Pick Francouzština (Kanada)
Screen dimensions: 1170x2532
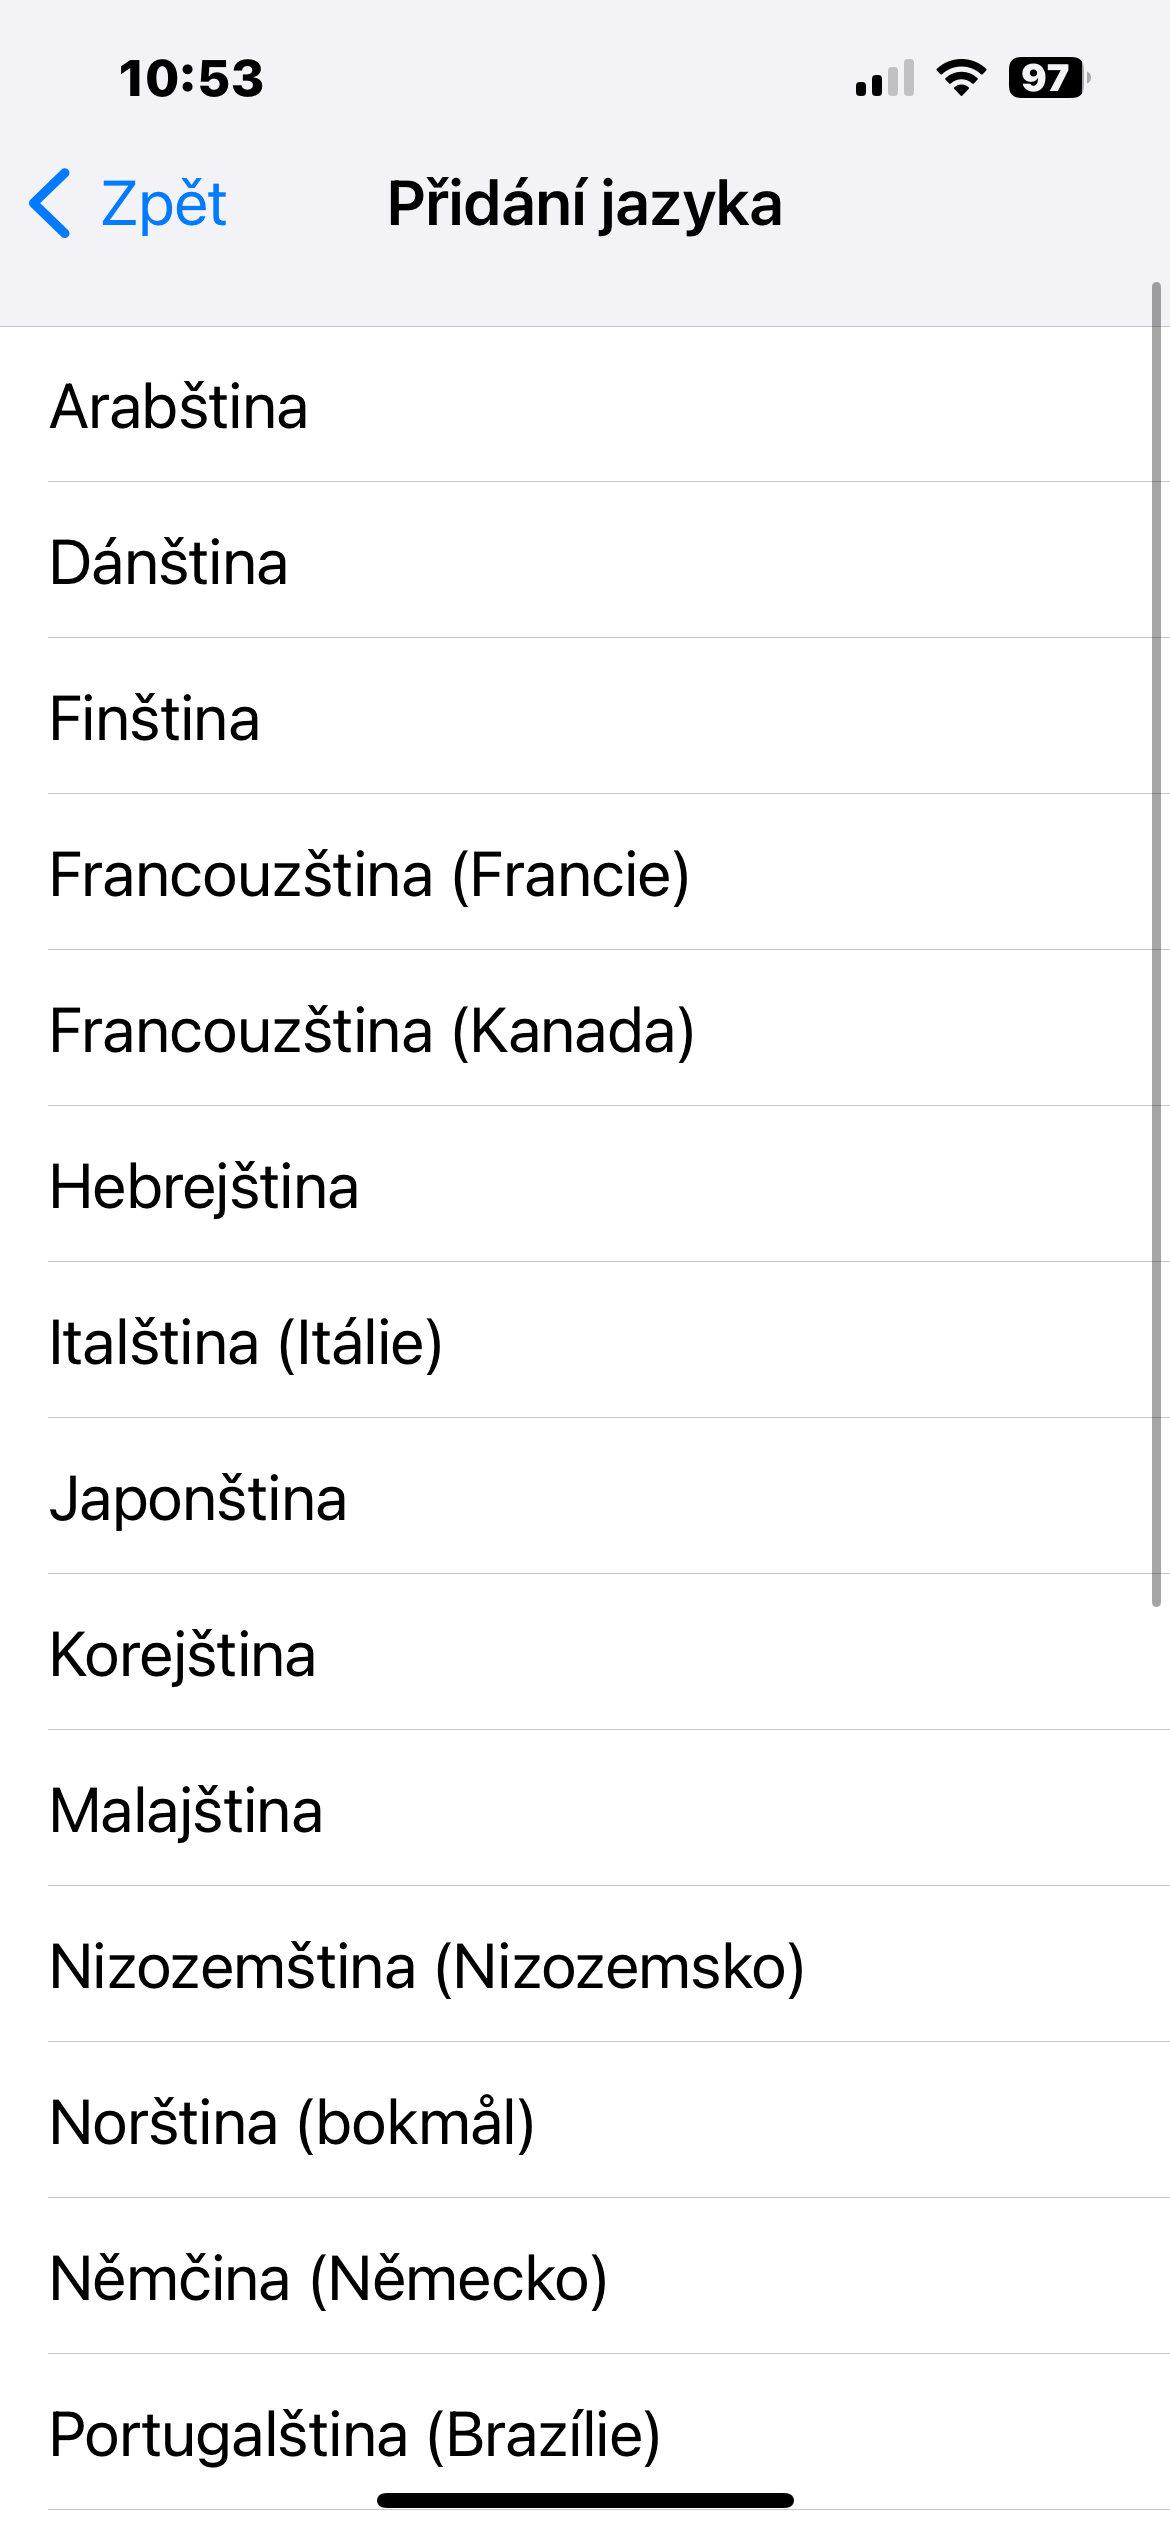click(x=372, y=1030)
